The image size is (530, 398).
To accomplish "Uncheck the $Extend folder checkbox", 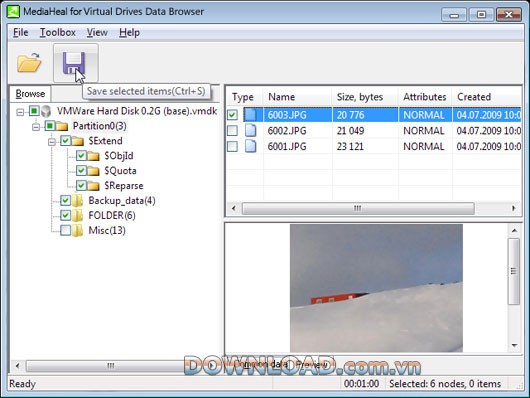I will [x=66, y=141].
